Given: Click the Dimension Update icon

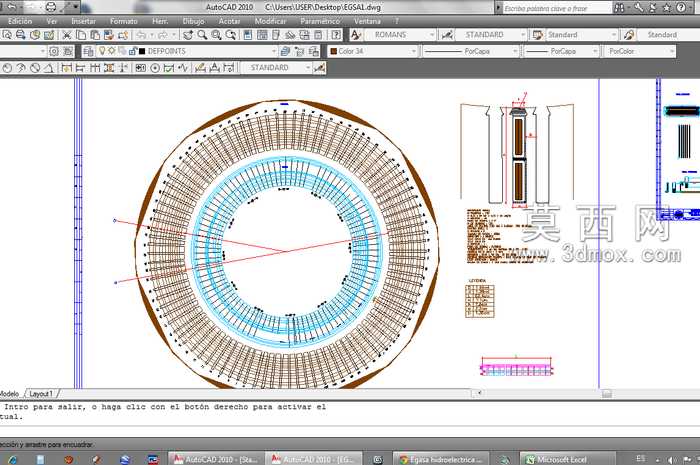Looking at the screenshot, I should [229, 68].
